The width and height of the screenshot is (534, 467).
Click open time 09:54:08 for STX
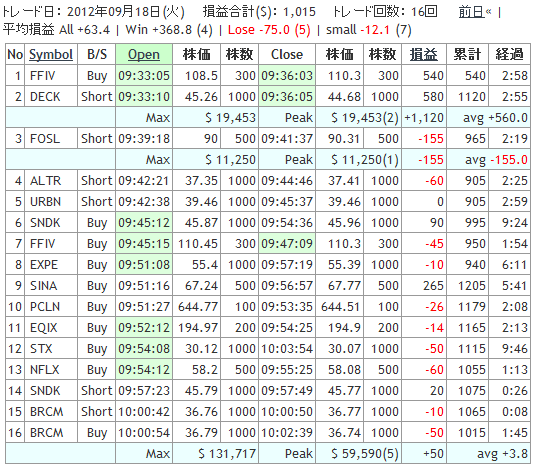(144, 349)
